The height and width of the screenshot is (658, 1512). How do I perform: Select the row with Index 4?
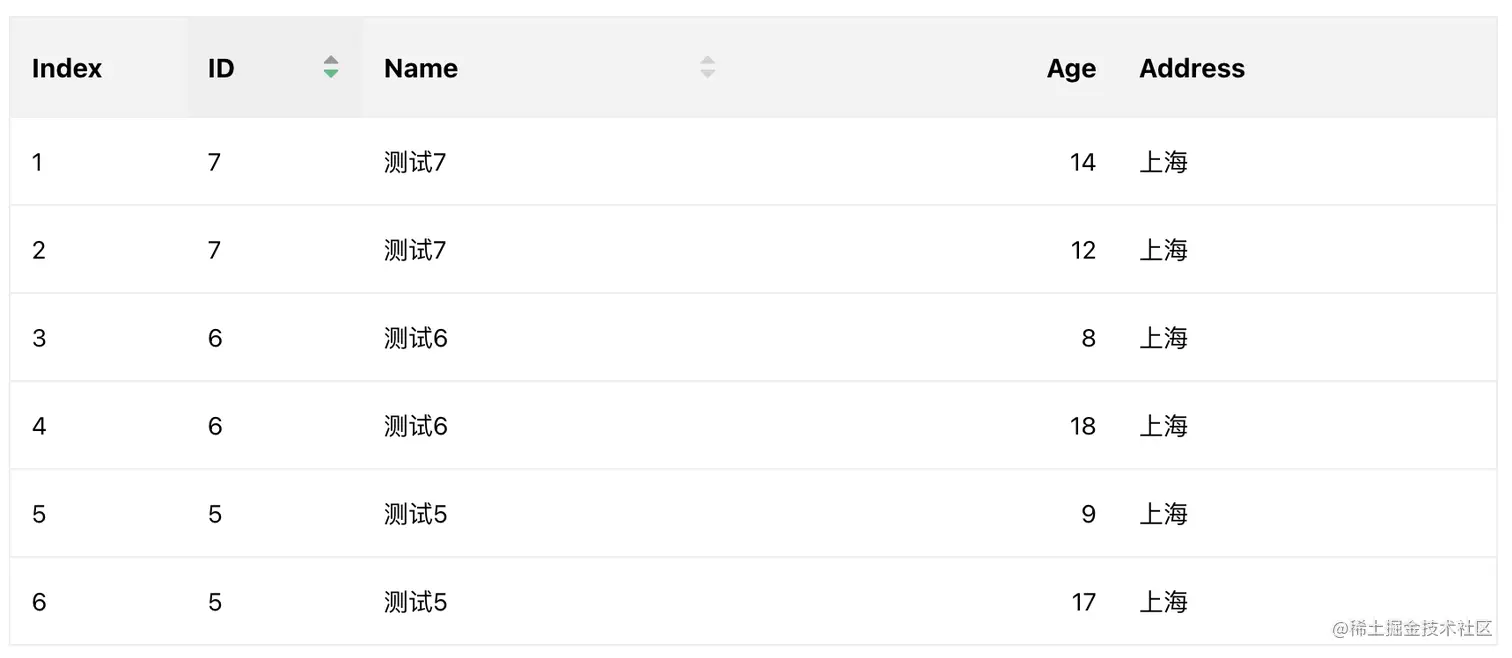pyautogui.click(x=754, y=426)
